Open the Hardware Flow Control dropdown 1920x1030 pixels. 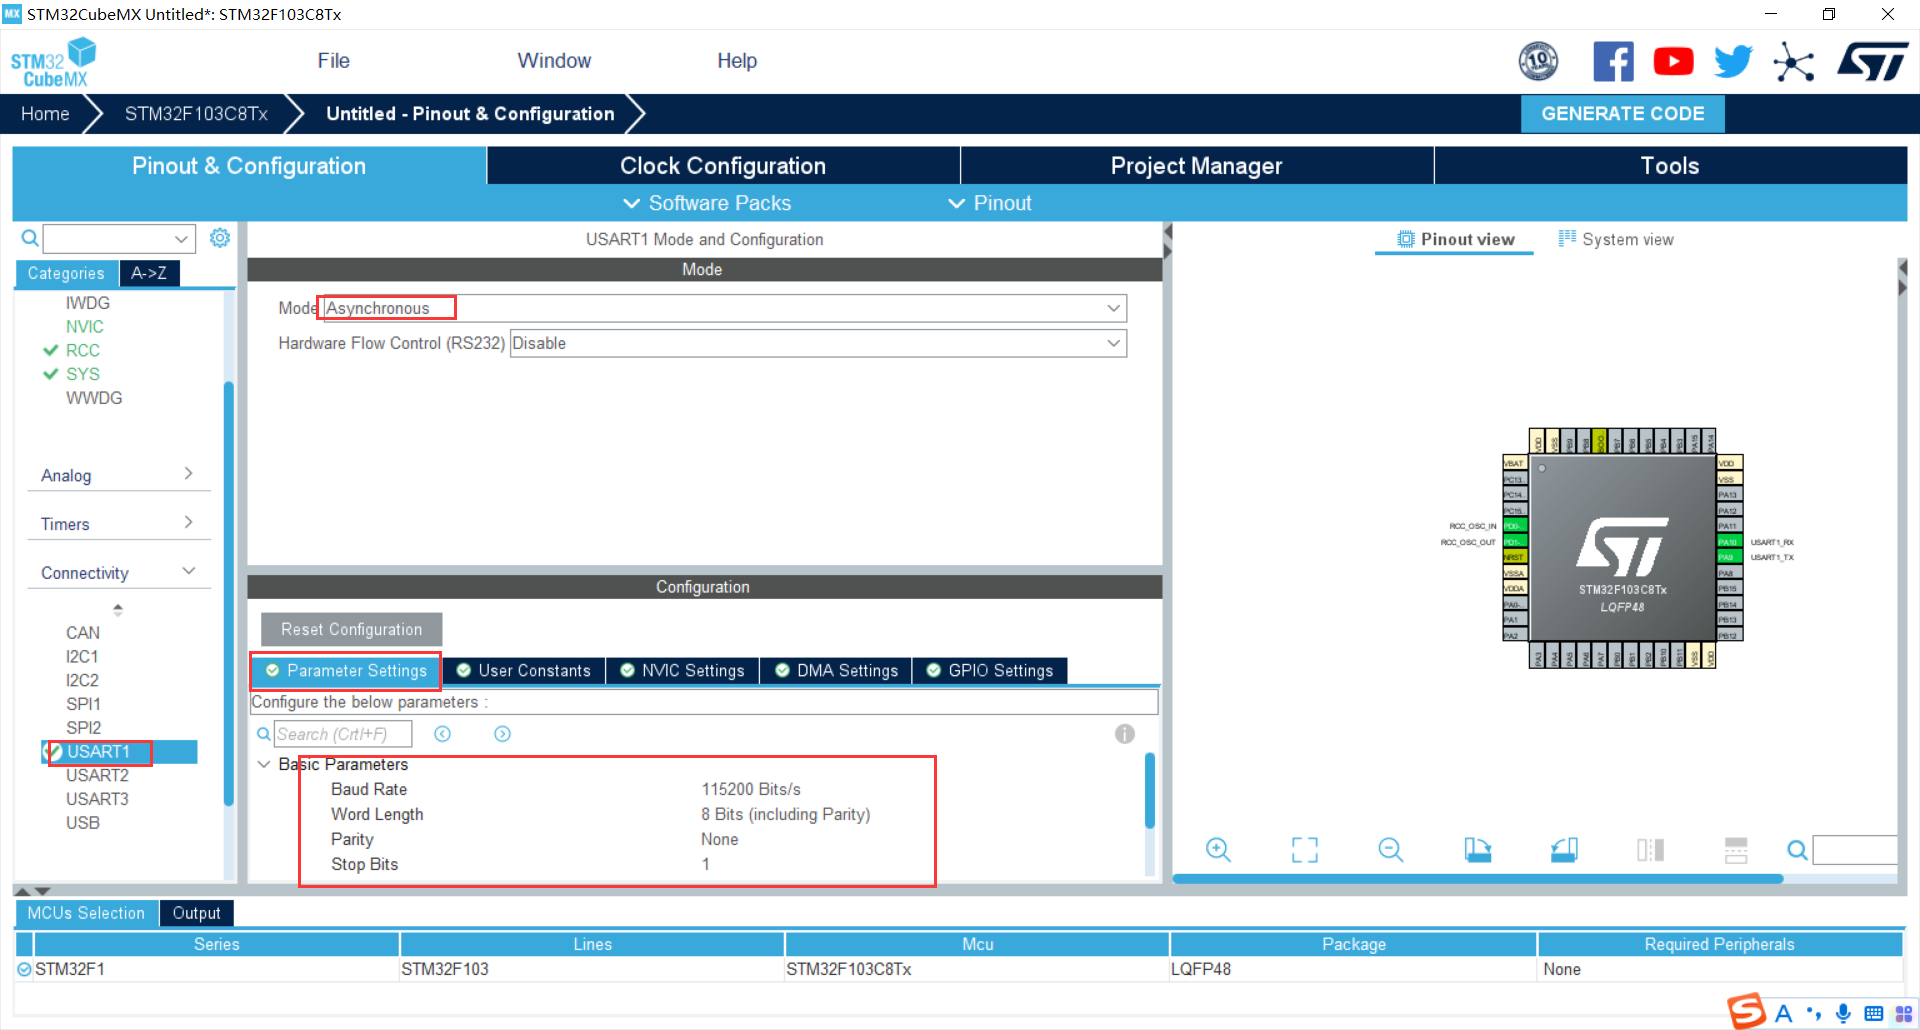[818, 343]
